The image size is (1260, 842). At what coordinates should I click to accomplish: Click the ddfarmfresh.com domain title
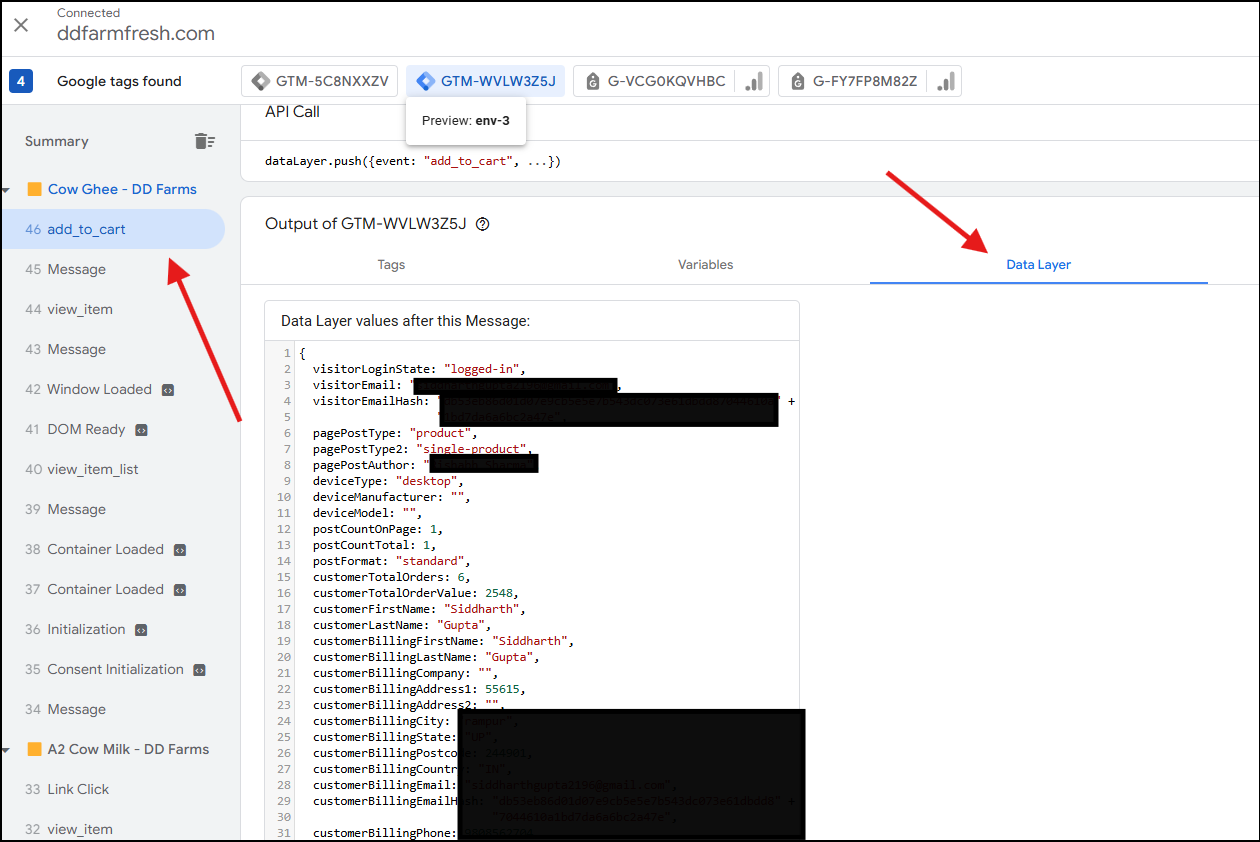[136, 33]
